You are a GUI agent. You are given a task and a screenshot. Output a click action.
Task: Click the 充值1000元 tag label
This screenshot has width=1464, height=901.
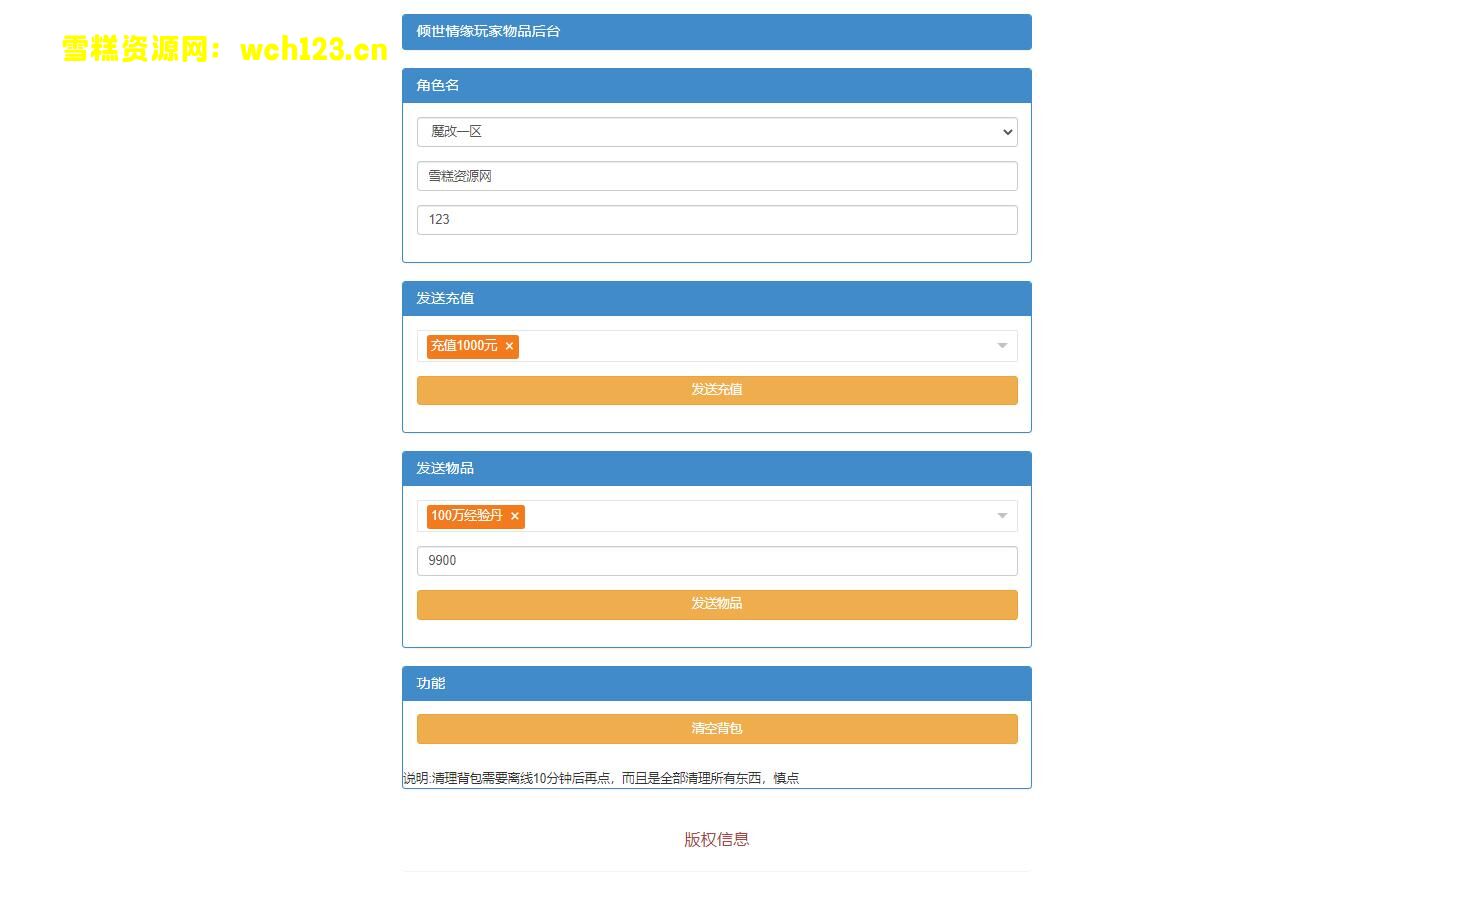pos(464,346)
